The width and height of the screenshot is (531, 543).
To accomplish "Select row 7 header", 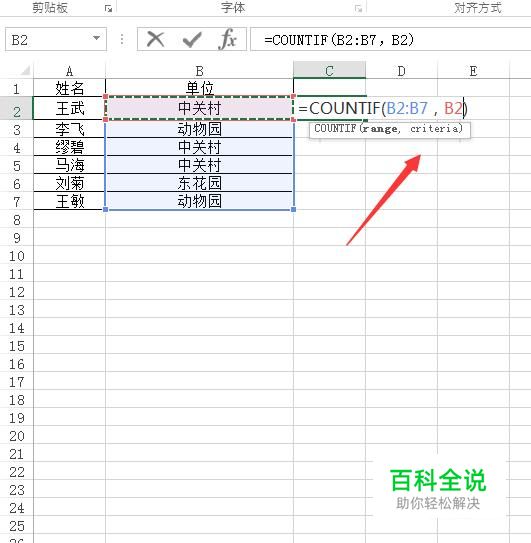I will pos(17,202).
